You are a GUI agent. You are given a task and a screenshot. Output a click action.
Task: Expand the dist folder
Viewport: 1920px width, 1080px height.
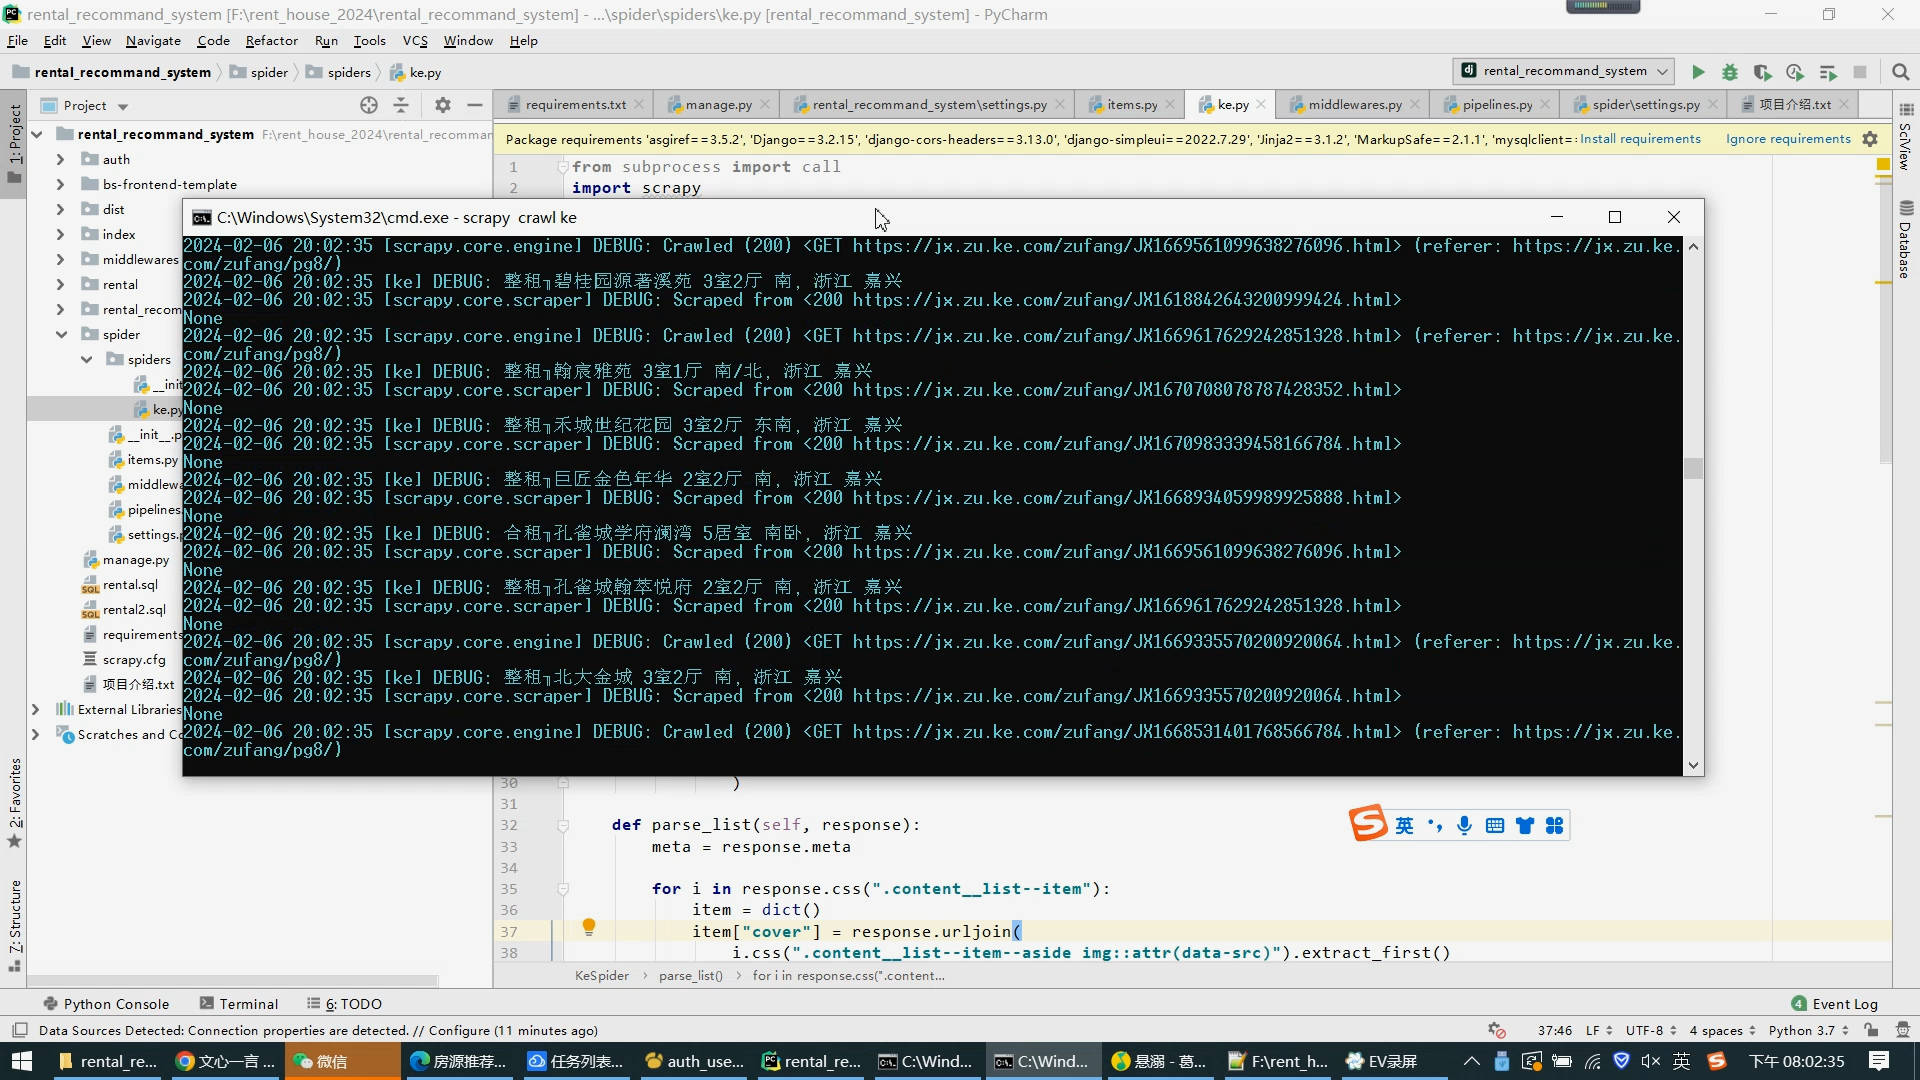coord(60,210)
